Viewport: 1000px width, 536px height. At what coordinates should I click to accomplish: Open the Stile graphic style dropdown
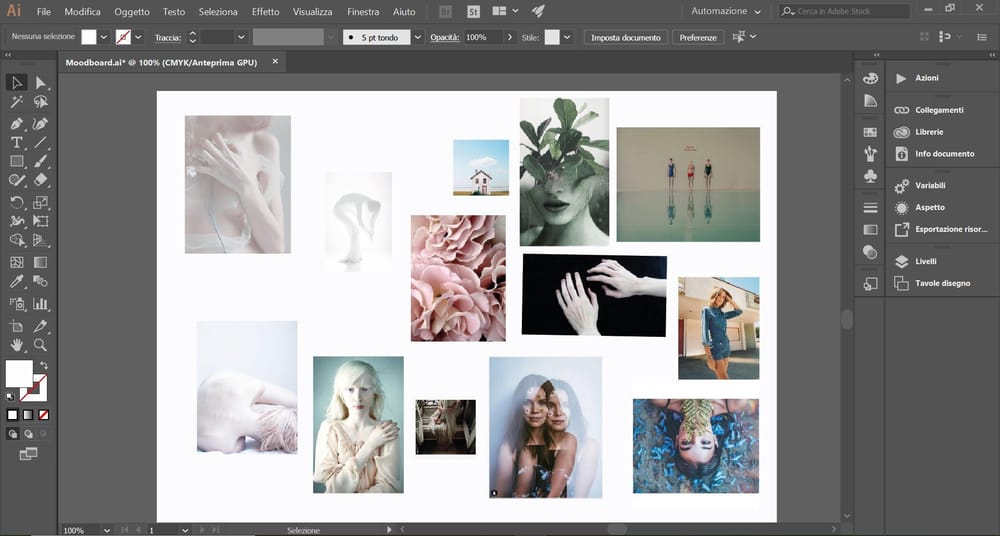567,37
